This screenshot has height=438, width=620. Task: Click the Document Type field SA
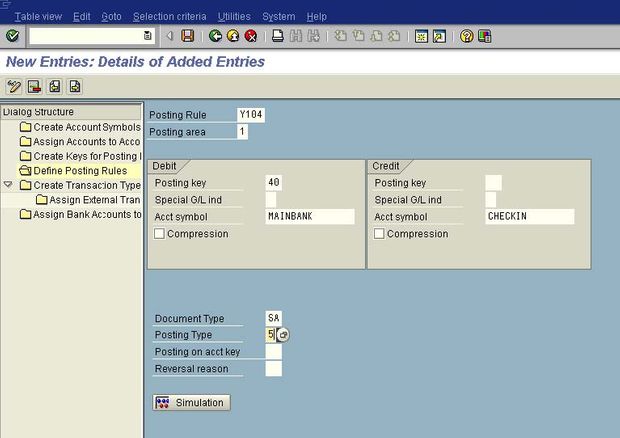[274, 318]
